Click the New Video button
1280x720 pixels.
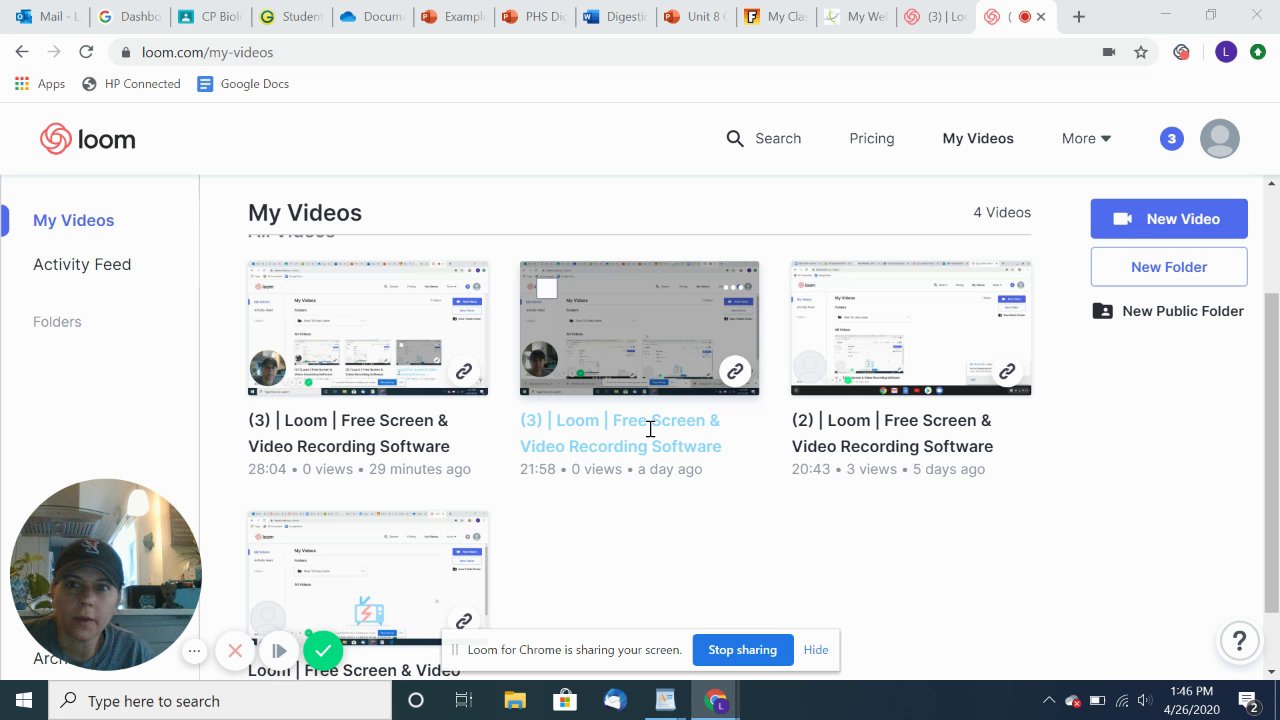point(1169,219)
